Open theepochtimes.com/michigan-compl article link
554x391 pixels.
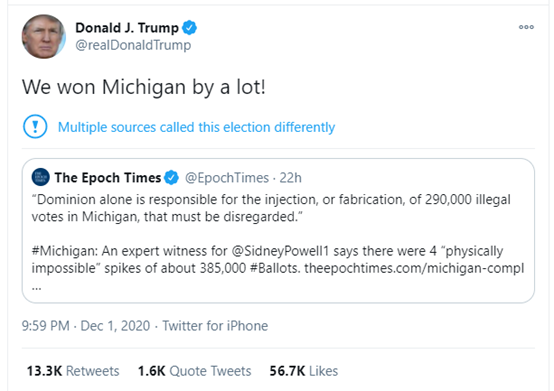pyautogui.click(x=414, y=268)
